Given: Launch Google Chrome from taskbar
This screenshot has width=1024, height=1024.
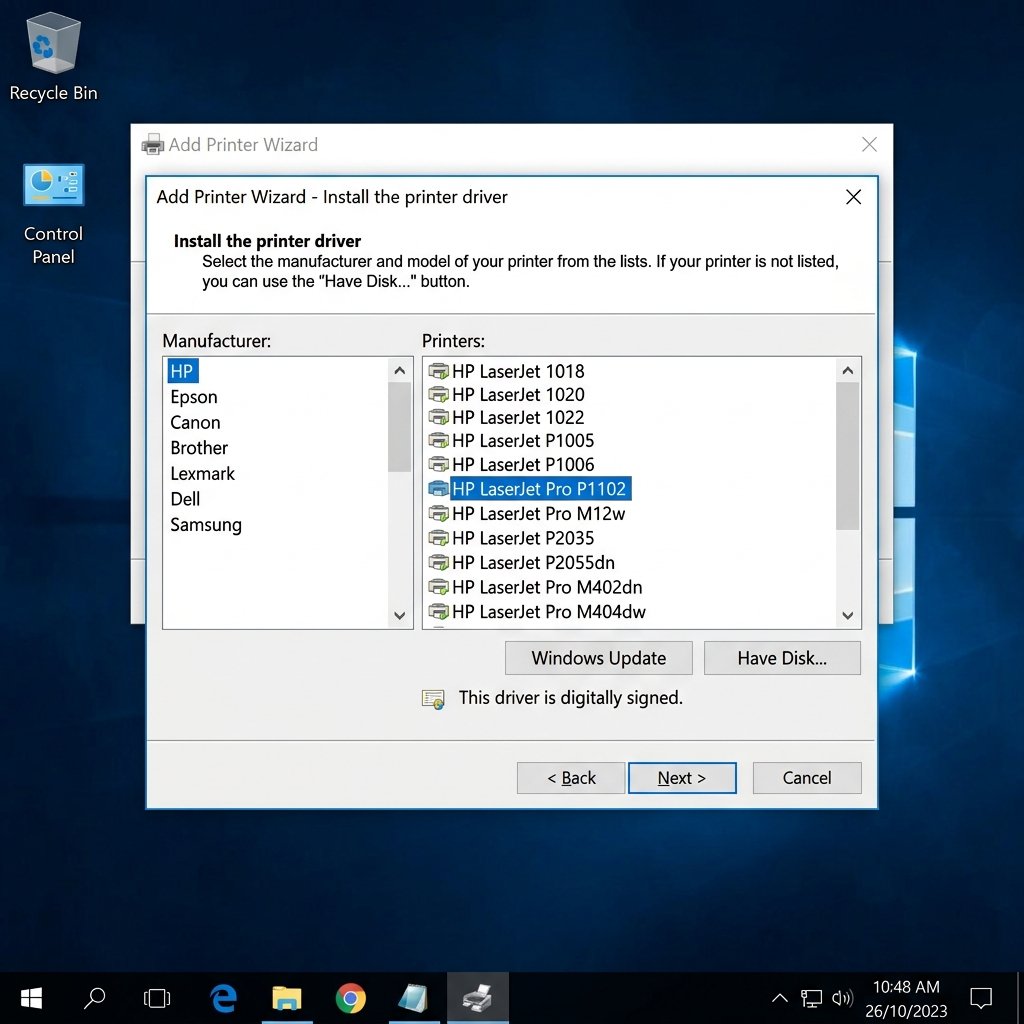Looking at the screenshot, I should pyautogui.click(x=351, y=998).
